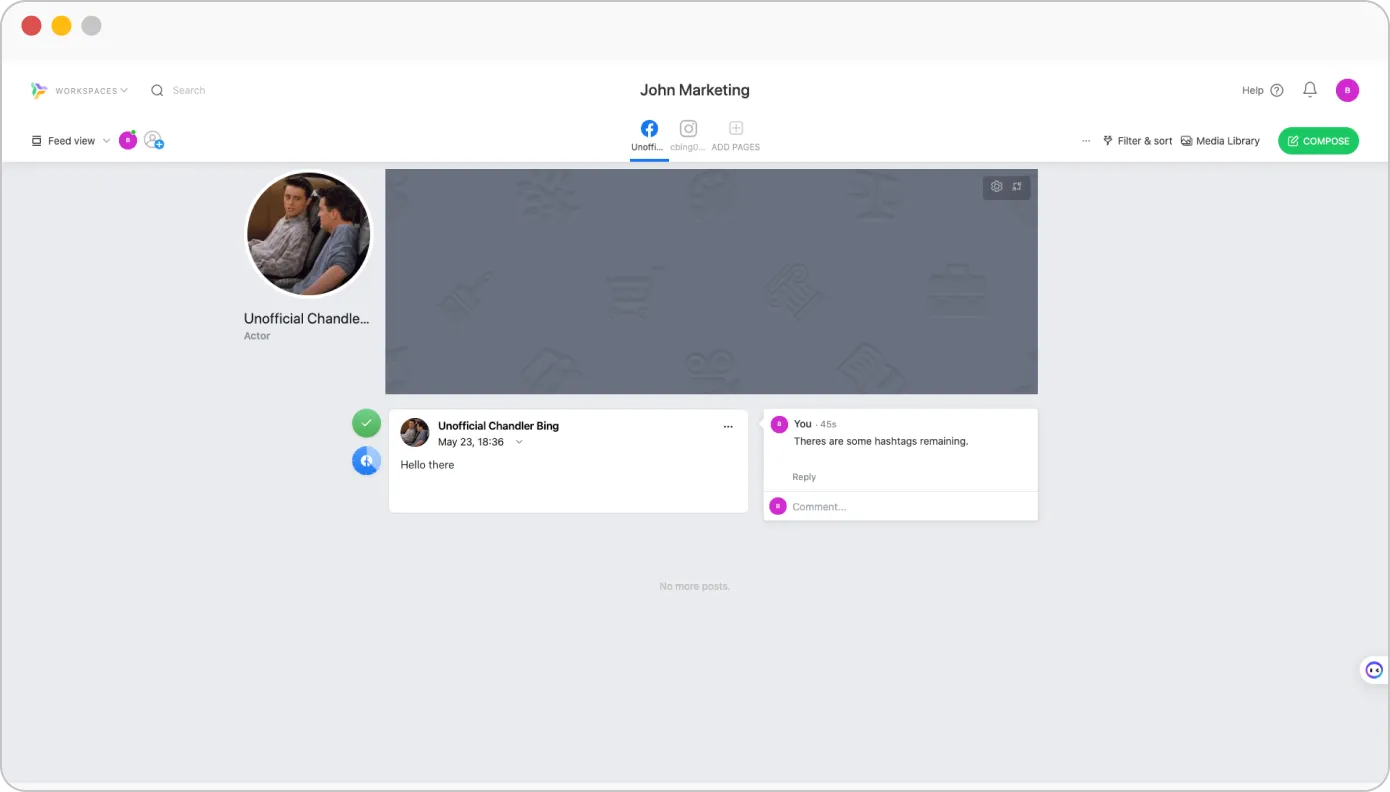Switch to the Instagram page tab
Screen dimensions: 1390x792
pyautogui.click(x=688, y=135)
